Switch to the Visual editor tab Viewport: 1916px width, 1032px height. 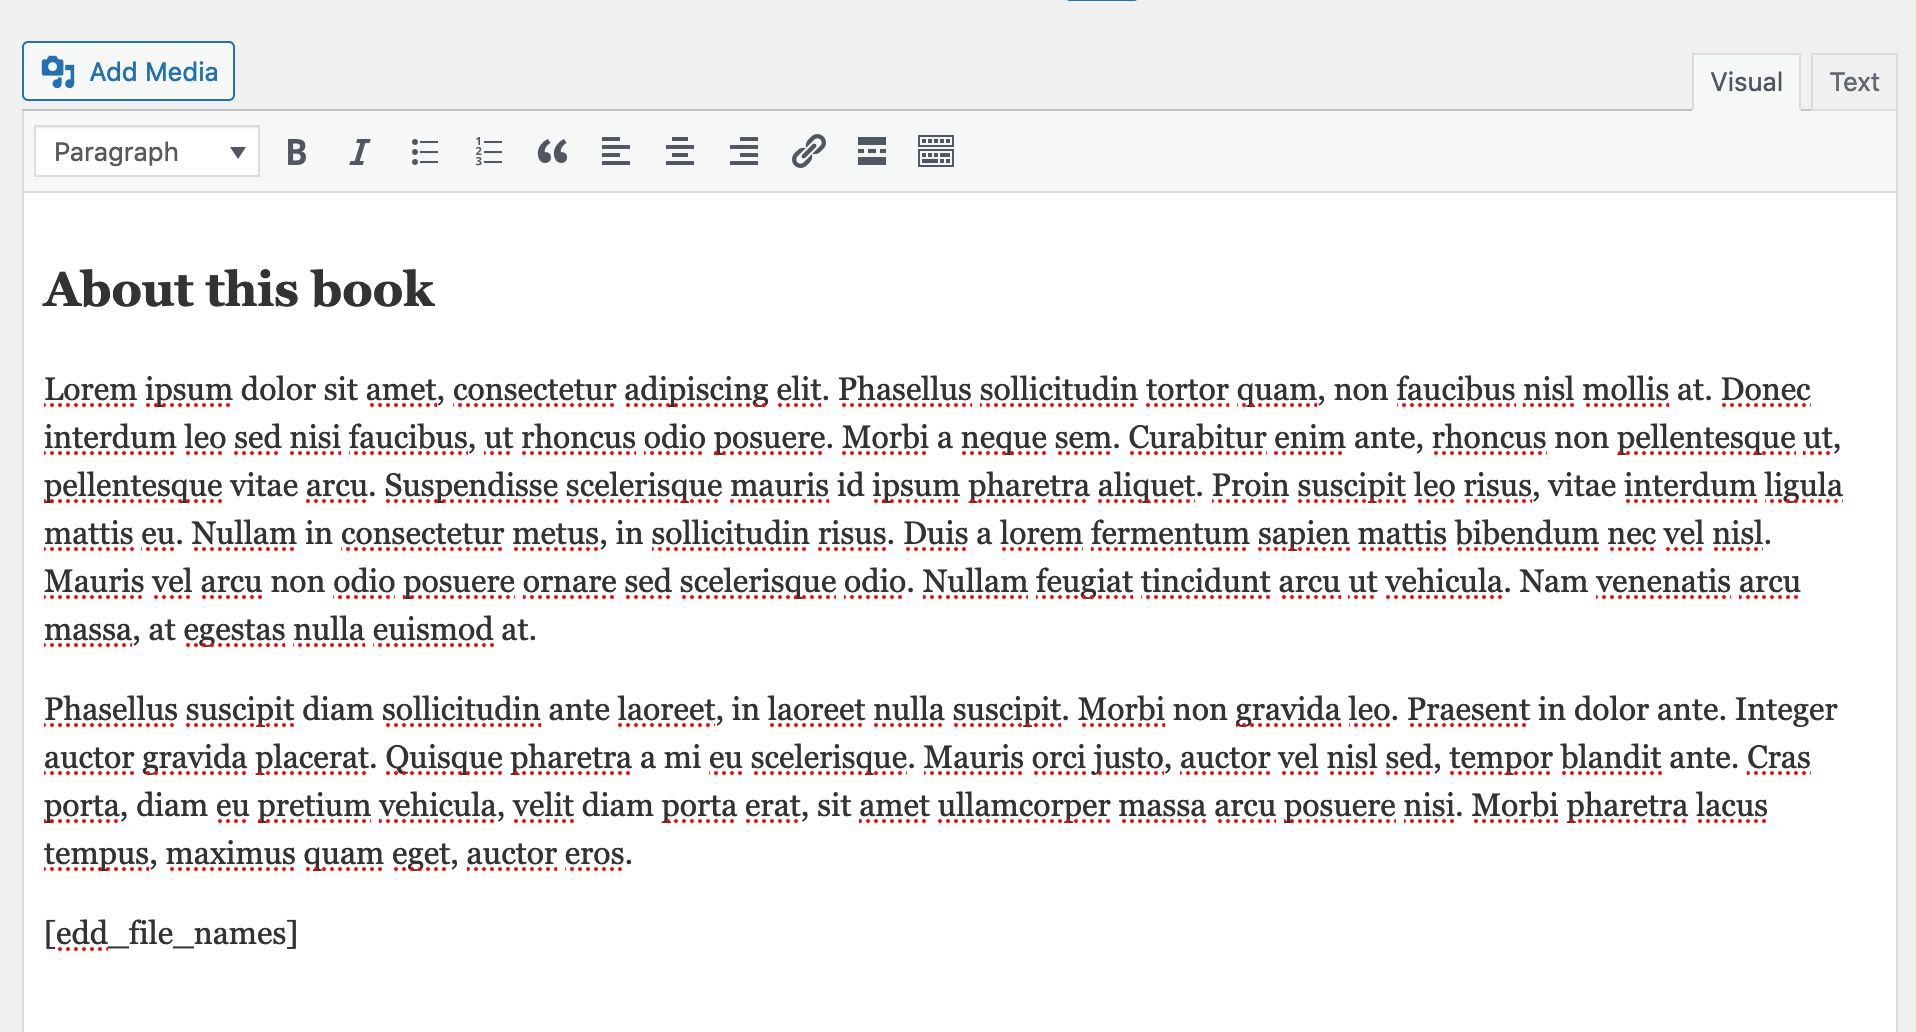pyautogui.click(x=1746, y=82)
